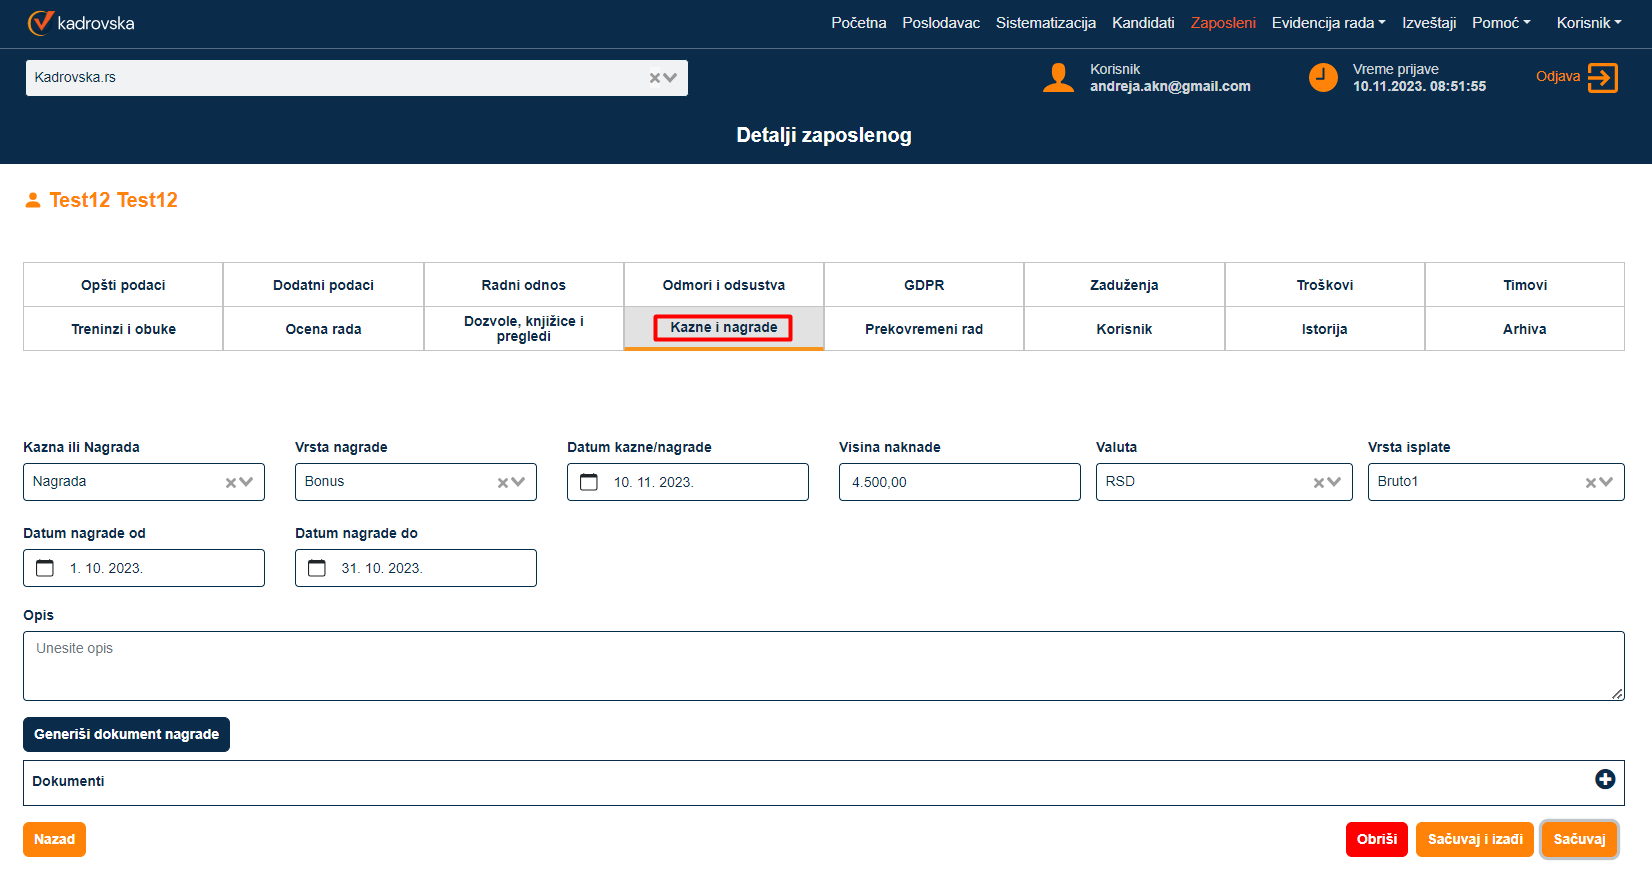Open the Evidencija rada menu
1652x876 pixels.
1327,23
